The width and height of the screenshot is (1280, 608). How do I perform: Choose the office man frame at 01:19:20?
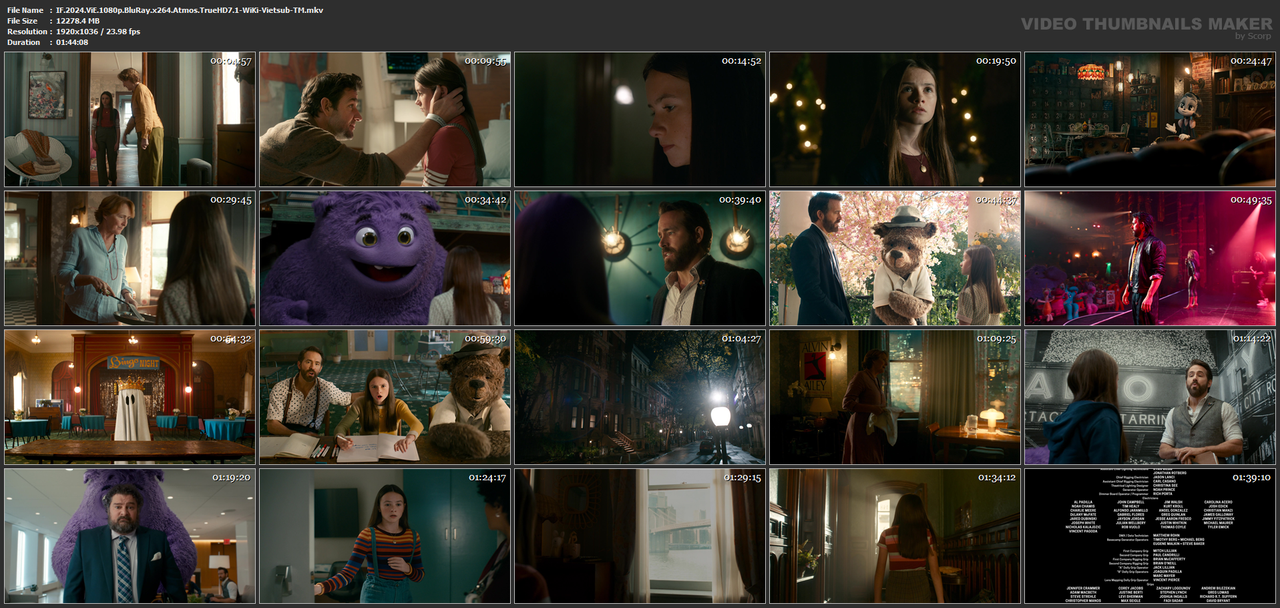click(130, 536)
